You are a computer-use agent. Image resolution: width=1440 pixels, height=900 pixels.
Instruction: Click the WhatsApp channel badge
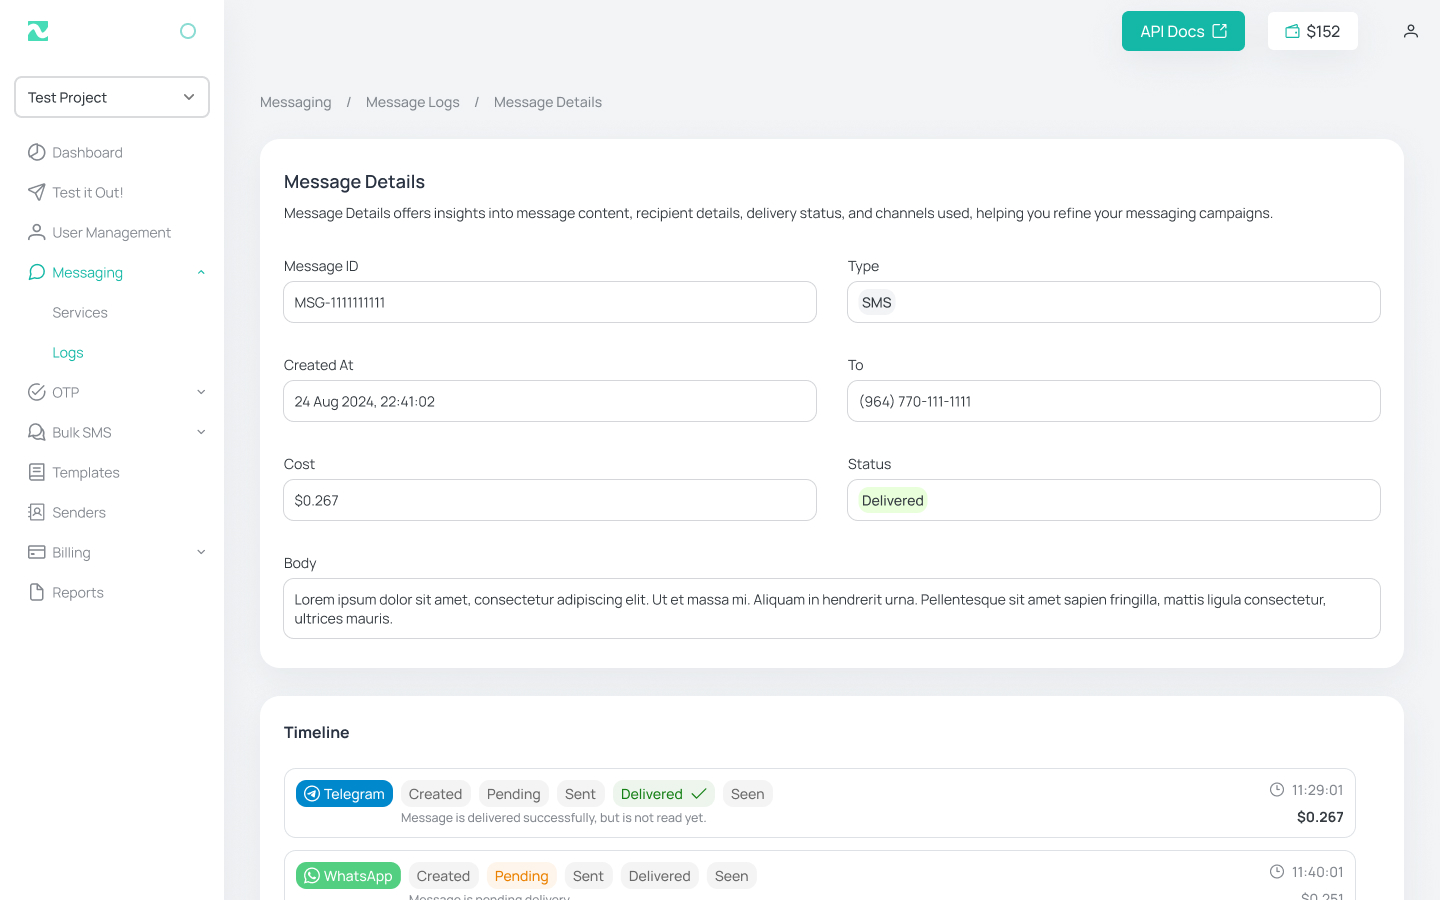(x=348, y=876)
